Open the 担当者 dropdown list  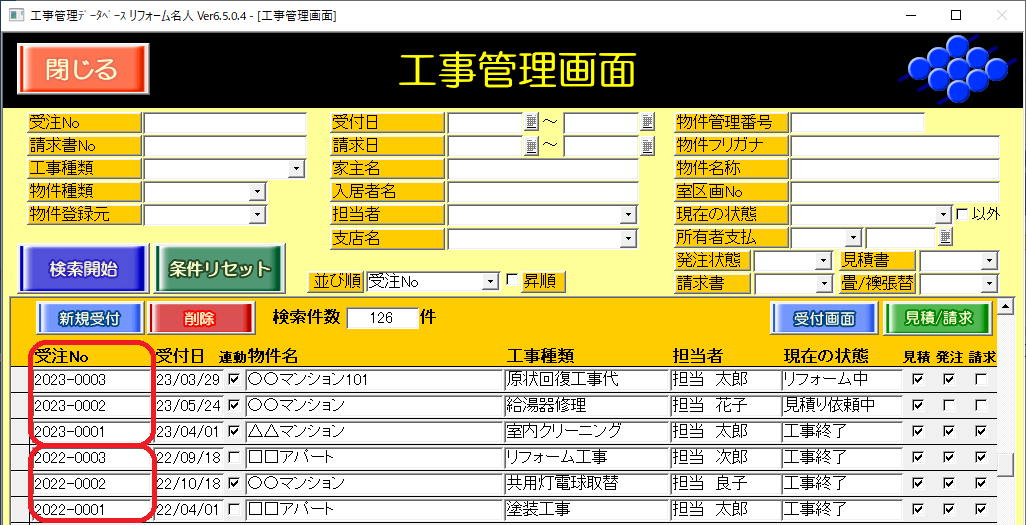[628, 215]
